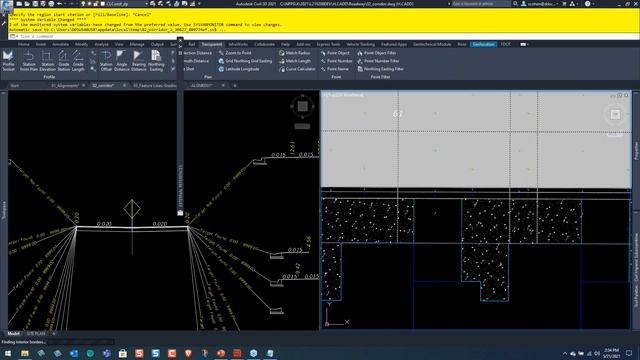Click the ViewCube in left viewport
640x360 pixels.
(x=302, y=107)
